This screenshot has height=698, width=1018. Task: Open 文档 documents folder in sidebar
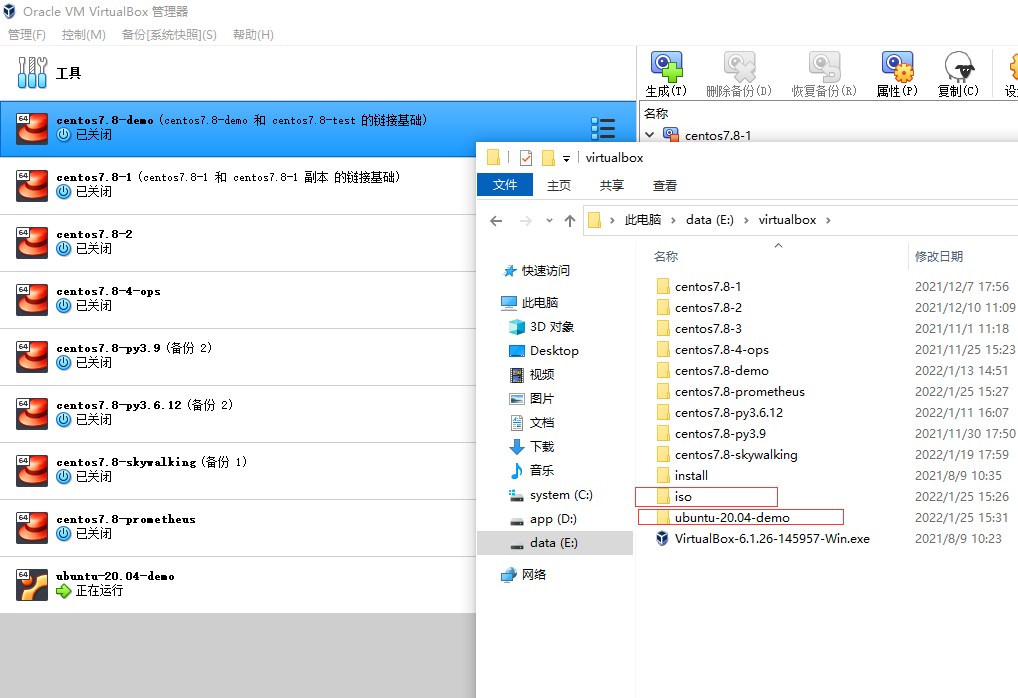click(x=541, y=423)
